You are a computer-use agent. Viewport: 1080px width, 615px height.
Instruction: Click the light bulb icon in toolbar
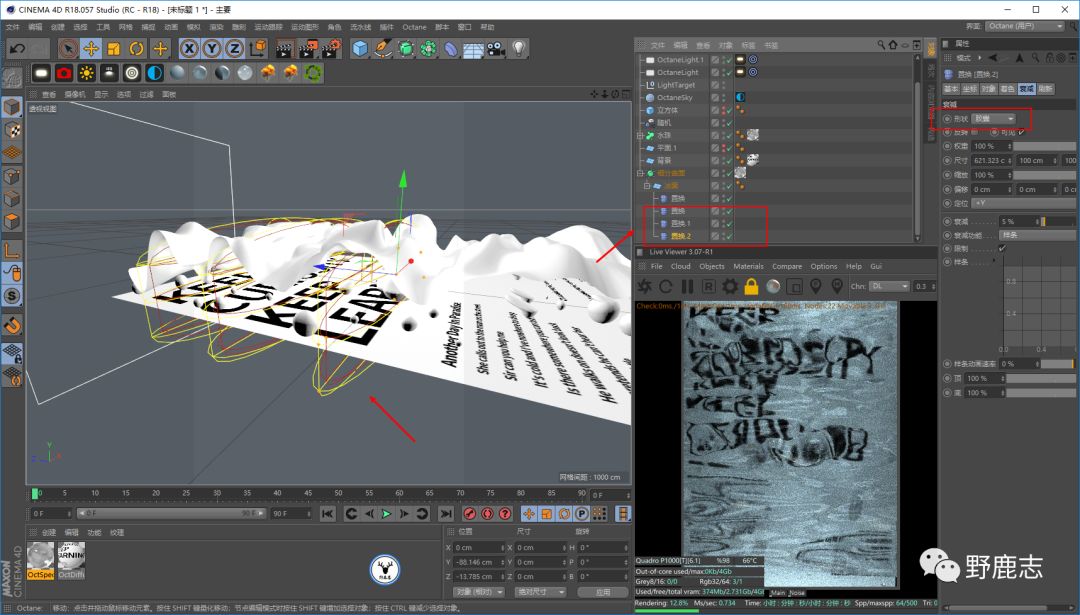click(x=519, y=48)
